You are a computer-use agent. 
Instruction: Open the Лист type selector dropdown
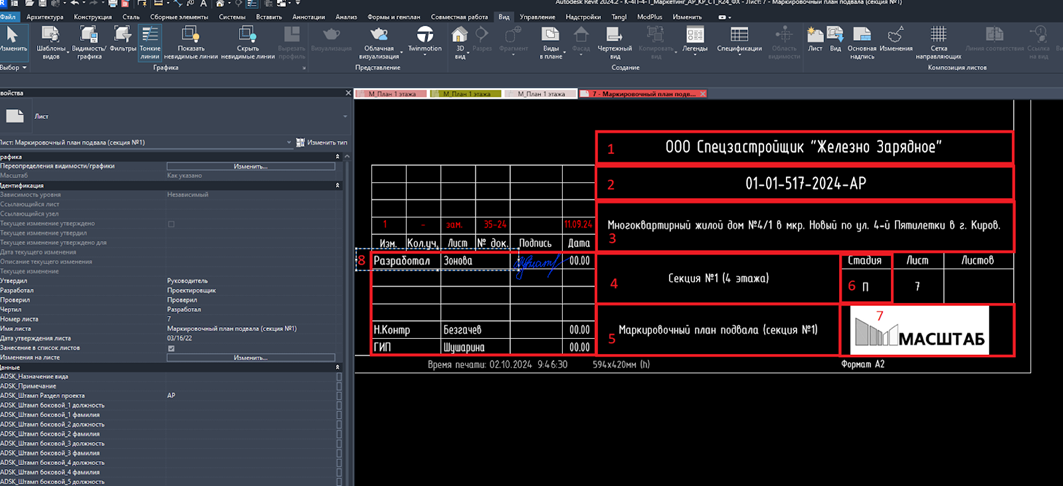click(x=345, y=117)
